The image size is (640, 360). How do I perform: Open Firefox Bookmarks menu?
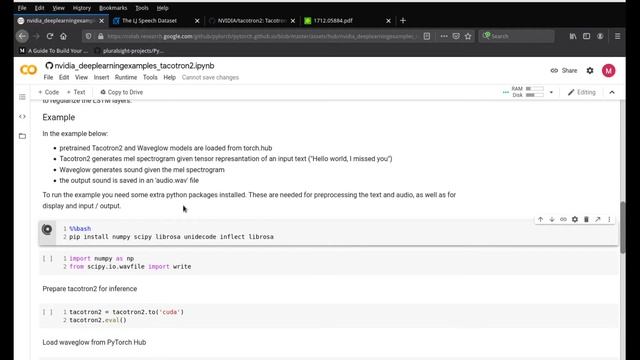click(x=113, y=8)
